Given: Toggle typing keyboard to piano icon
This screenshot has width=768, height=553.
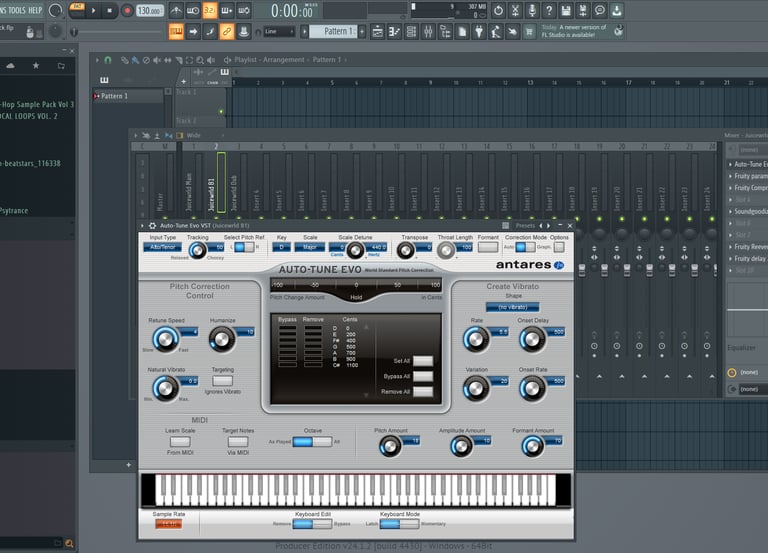Looking at the screenshot, I should pyautogui.click(x=176, y=32).
